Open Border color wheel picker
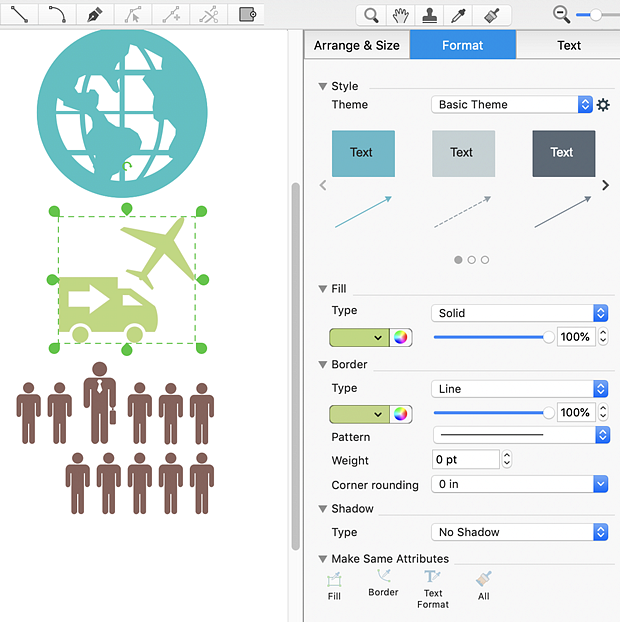Screen dimensions: 620x622 (401, 414)
